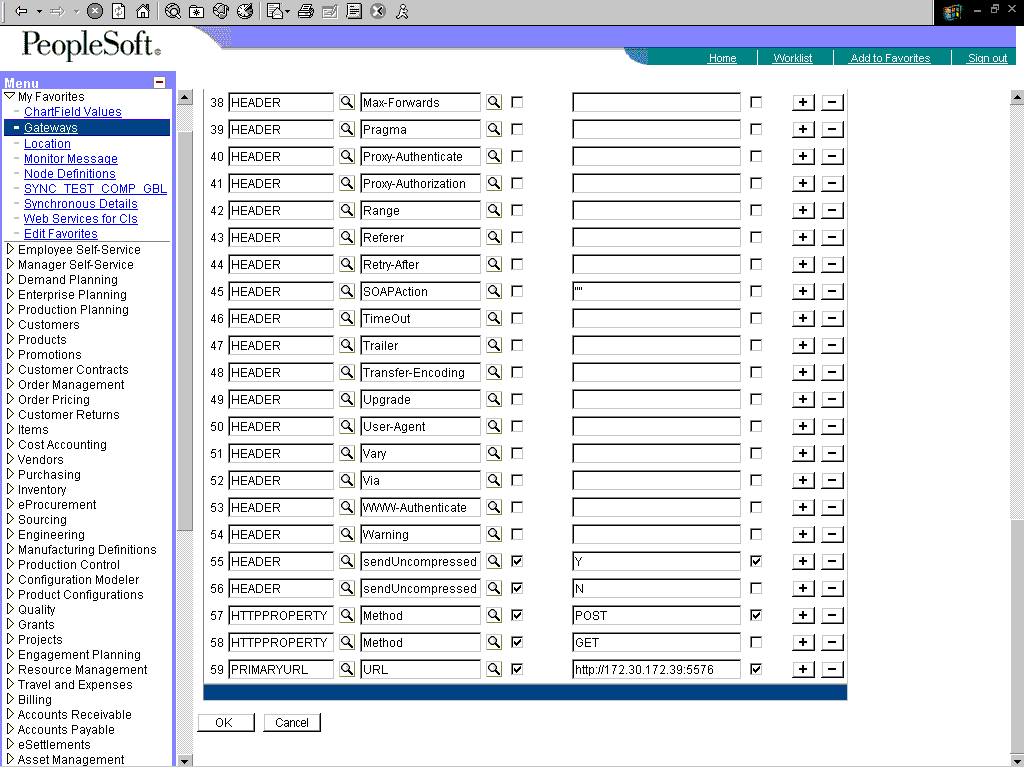Toggle the checkbox next to the GET value

(x=756, y=641)
